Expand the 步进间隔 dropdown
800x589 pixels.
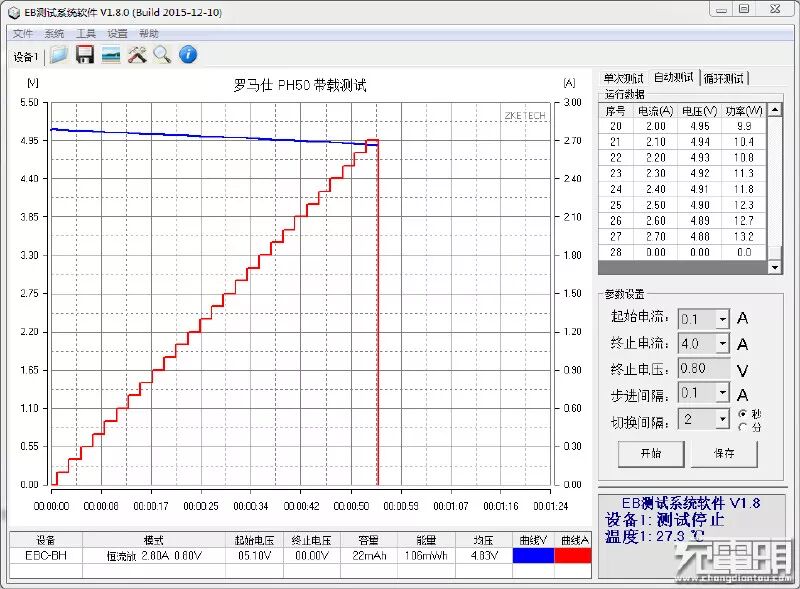tap(722, 392)
